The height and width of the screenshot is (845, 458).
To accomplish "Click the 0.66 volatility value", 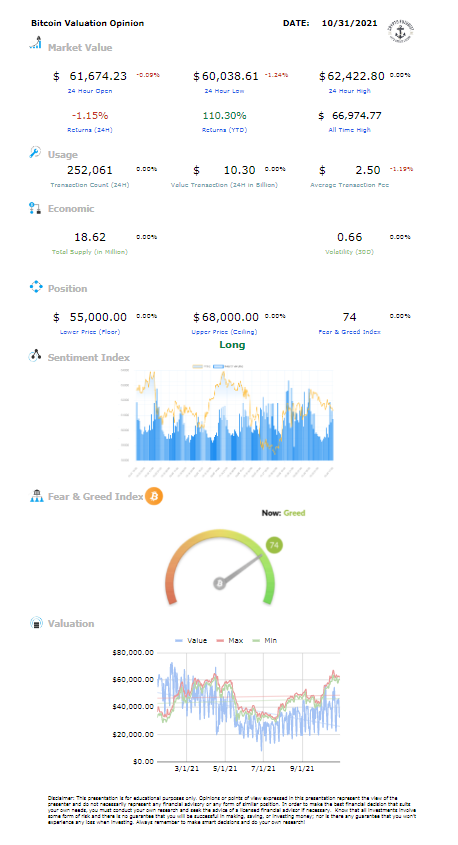I will click(x=350, y=237).
